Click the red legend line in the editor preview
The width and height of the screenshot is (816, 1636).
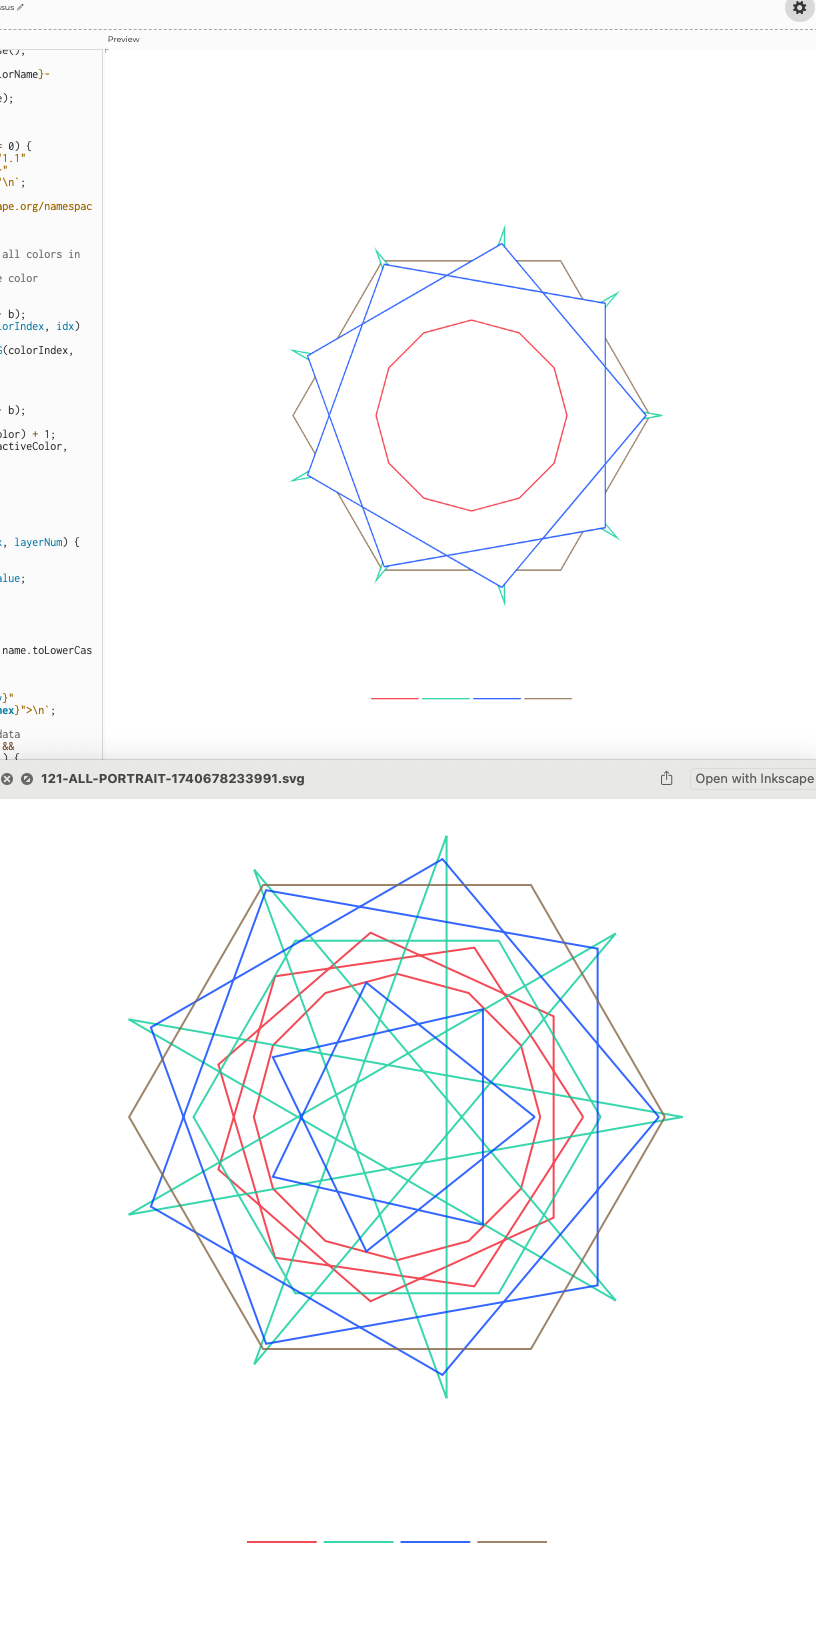point(395,698)
